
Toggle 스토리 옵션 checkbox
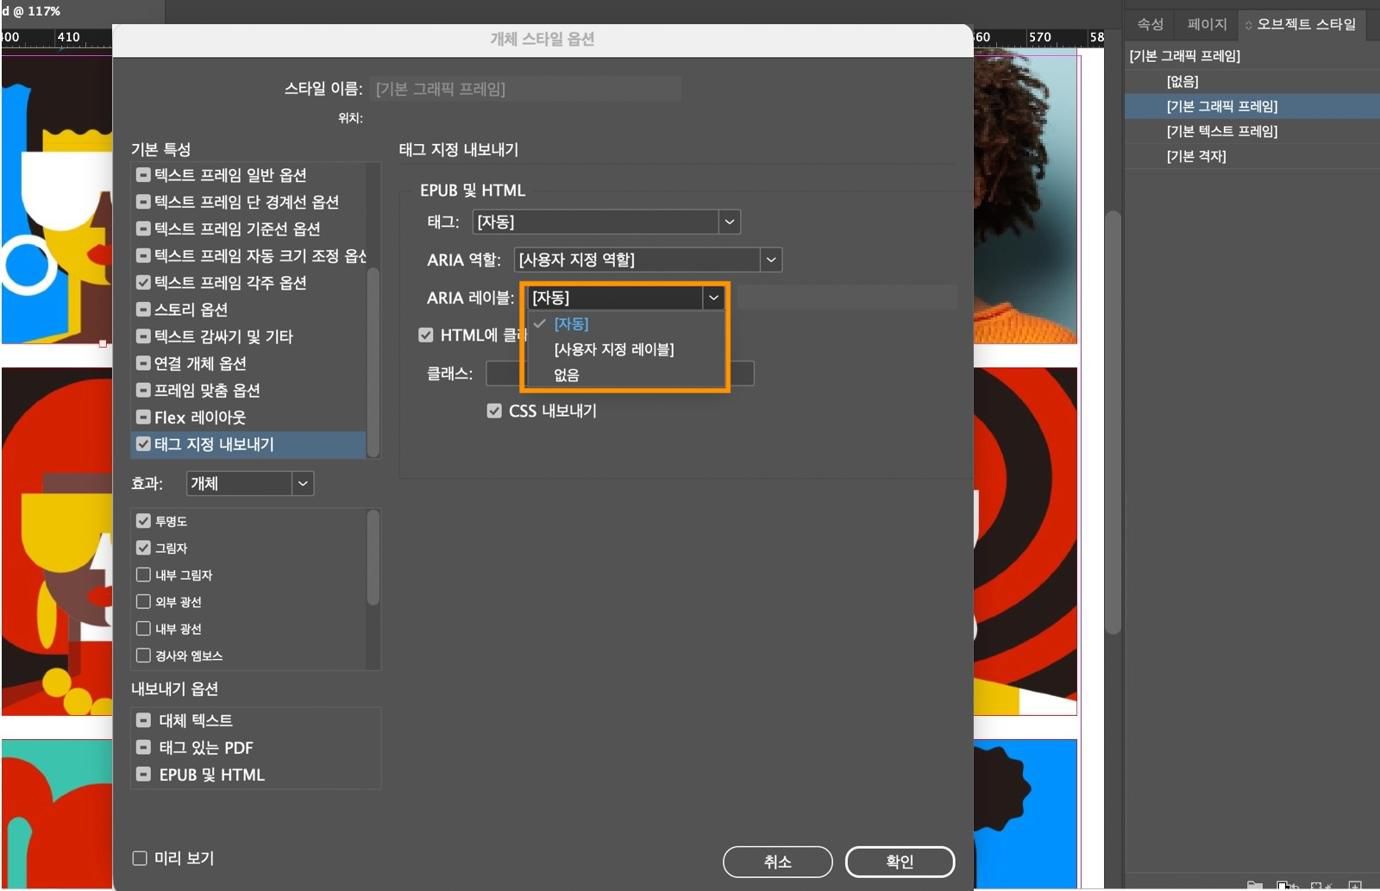143,310
